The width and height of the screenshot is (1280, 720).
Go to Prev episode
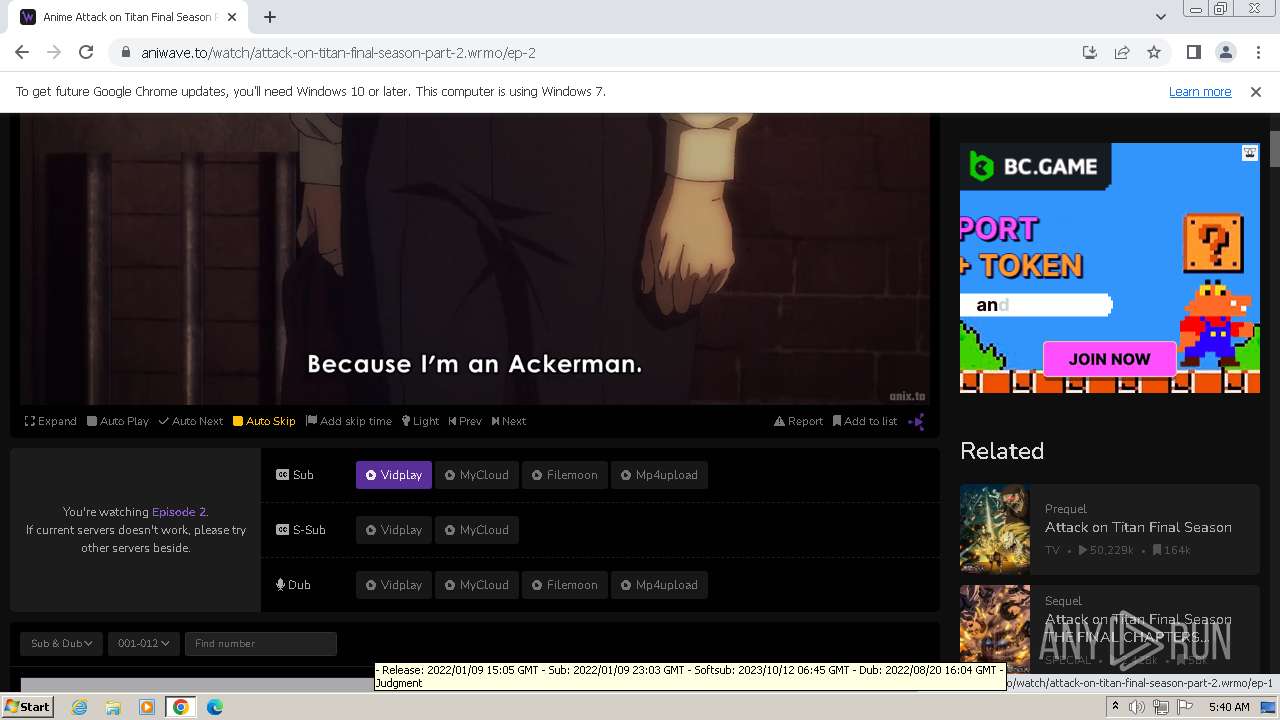[x=465, y=421]
